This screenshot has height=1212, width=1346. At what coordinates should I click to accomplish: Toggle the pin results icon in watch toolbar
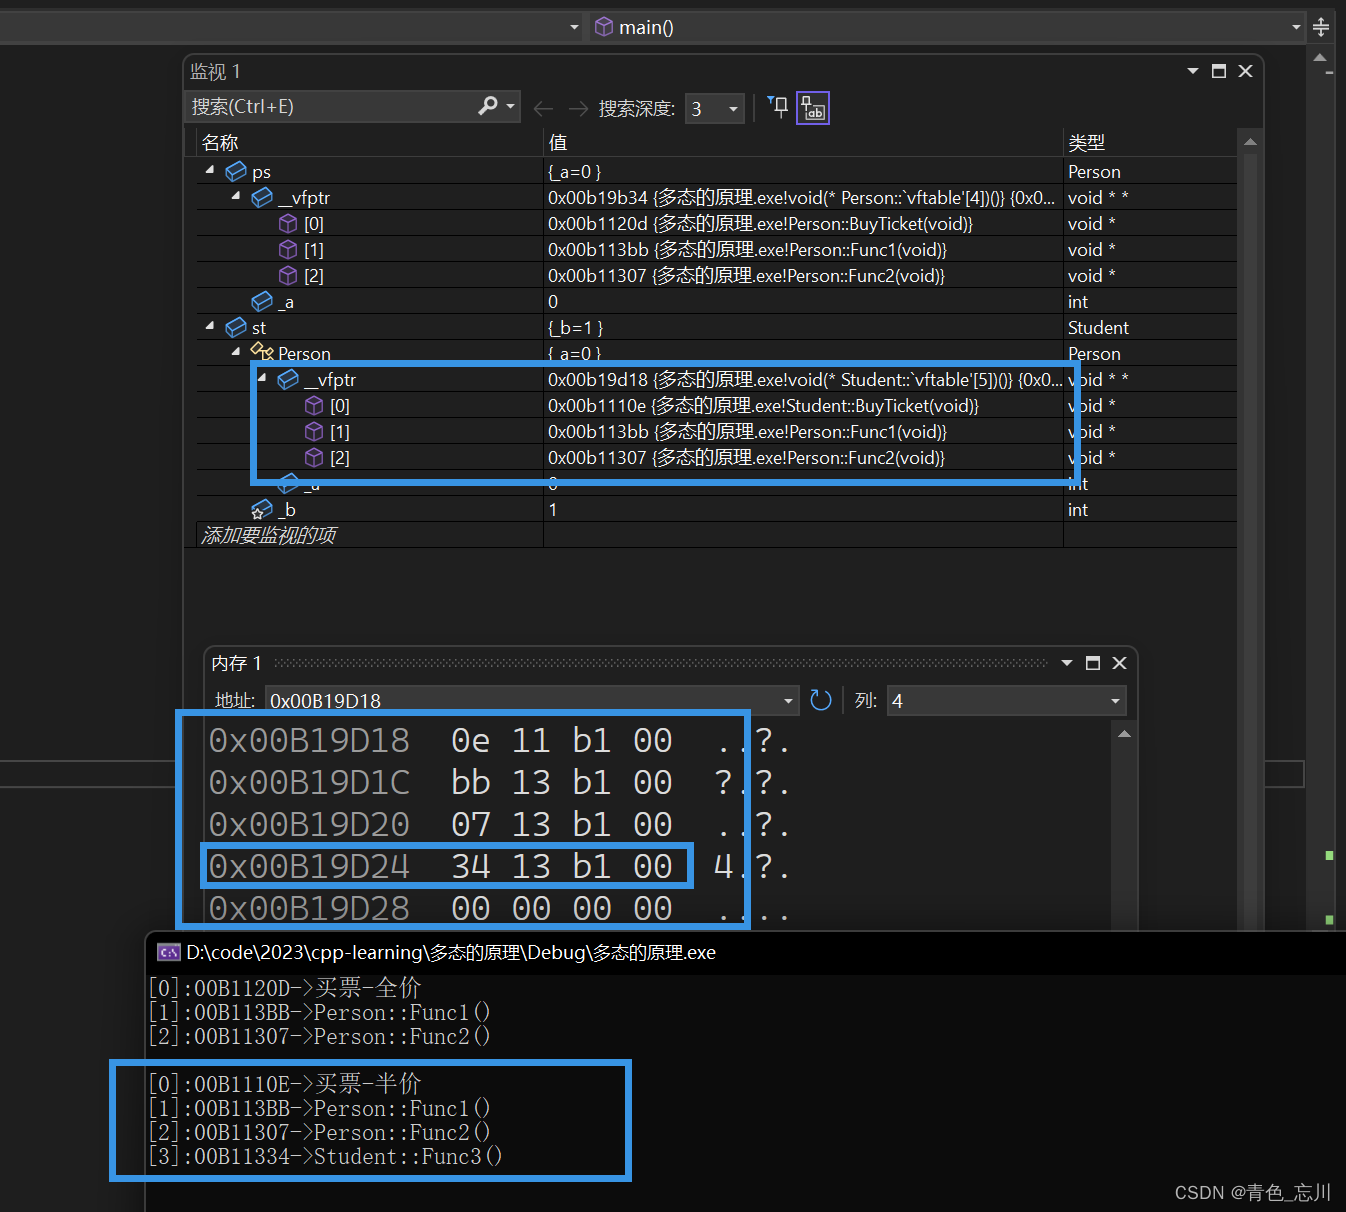coord(778,107)
